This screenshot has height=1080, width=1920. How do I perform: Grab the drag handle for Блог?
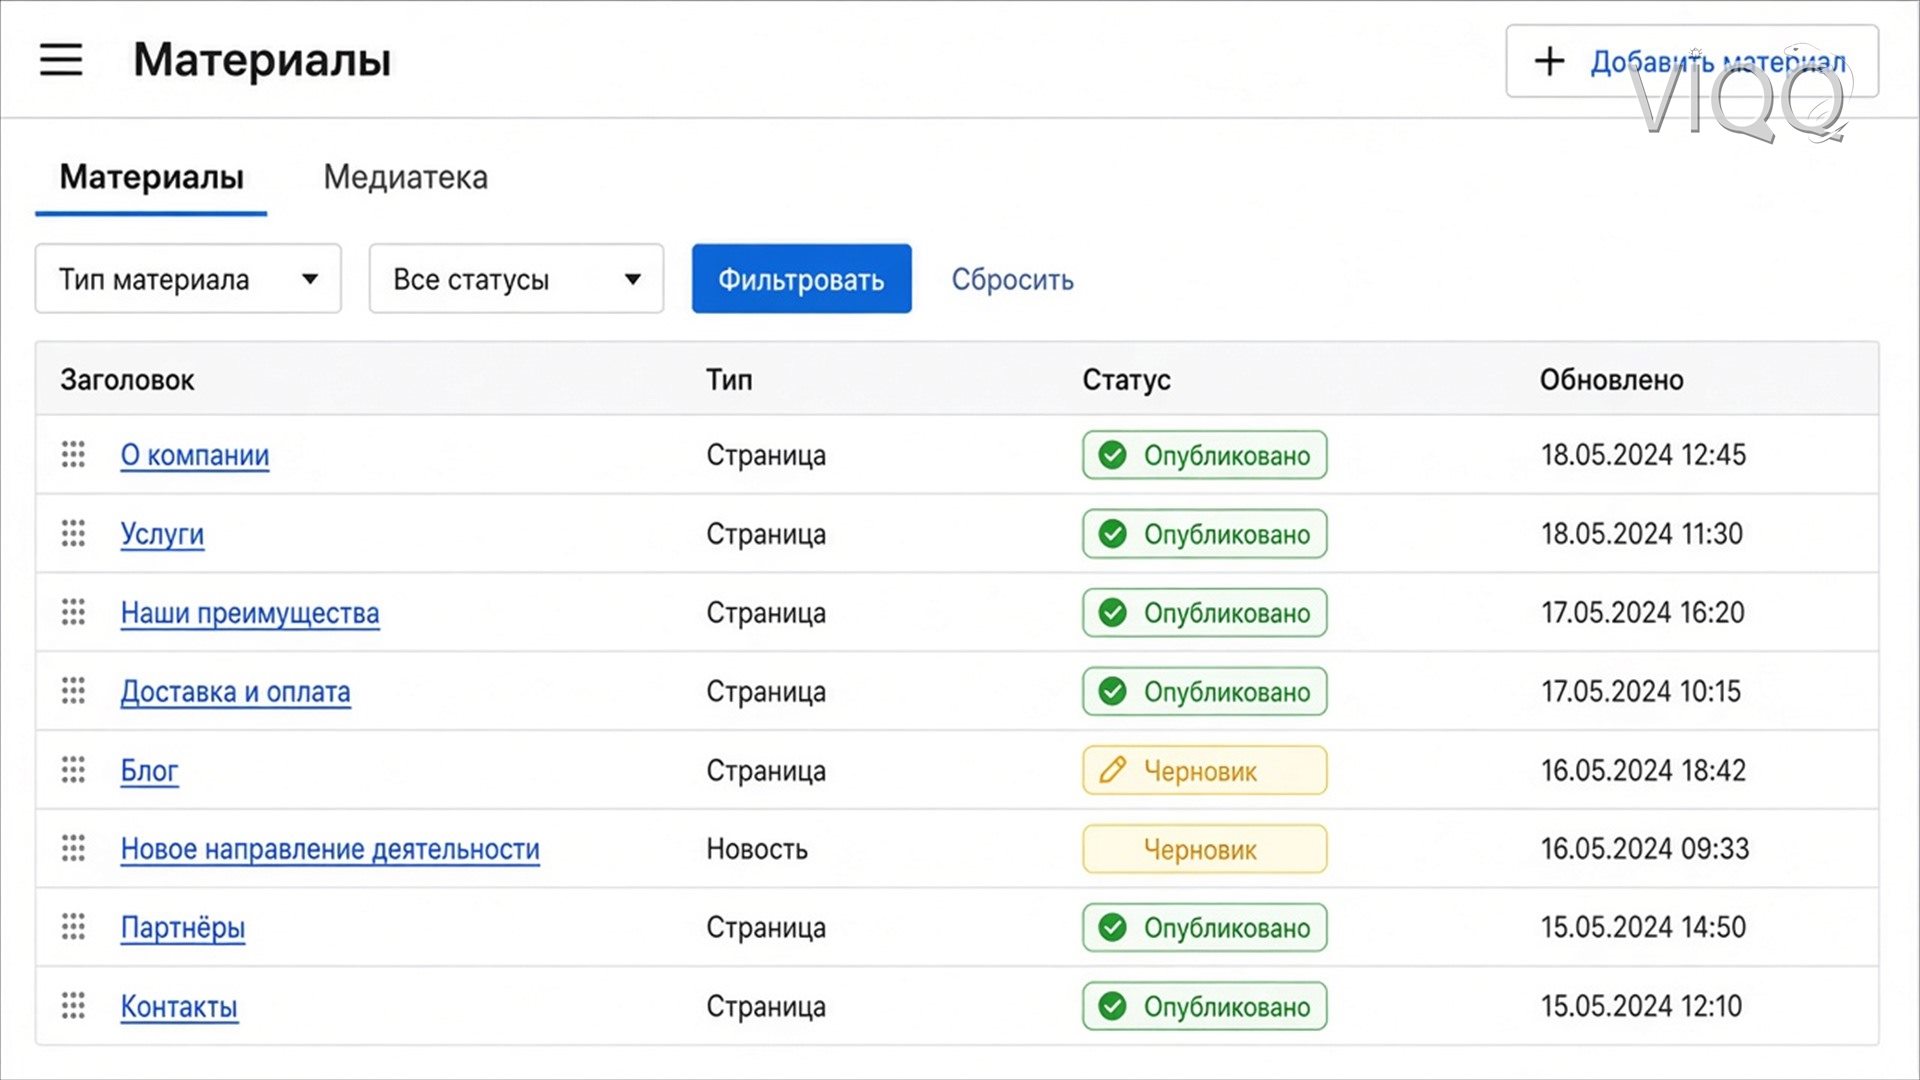(73, 770)
